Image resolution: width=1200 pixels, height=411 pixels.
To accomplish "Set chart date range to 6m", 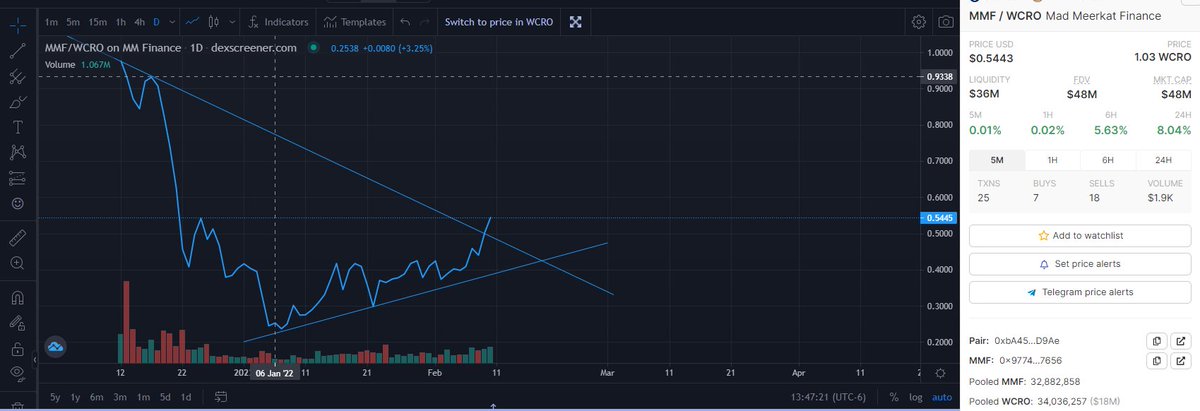I will (97, 397).
